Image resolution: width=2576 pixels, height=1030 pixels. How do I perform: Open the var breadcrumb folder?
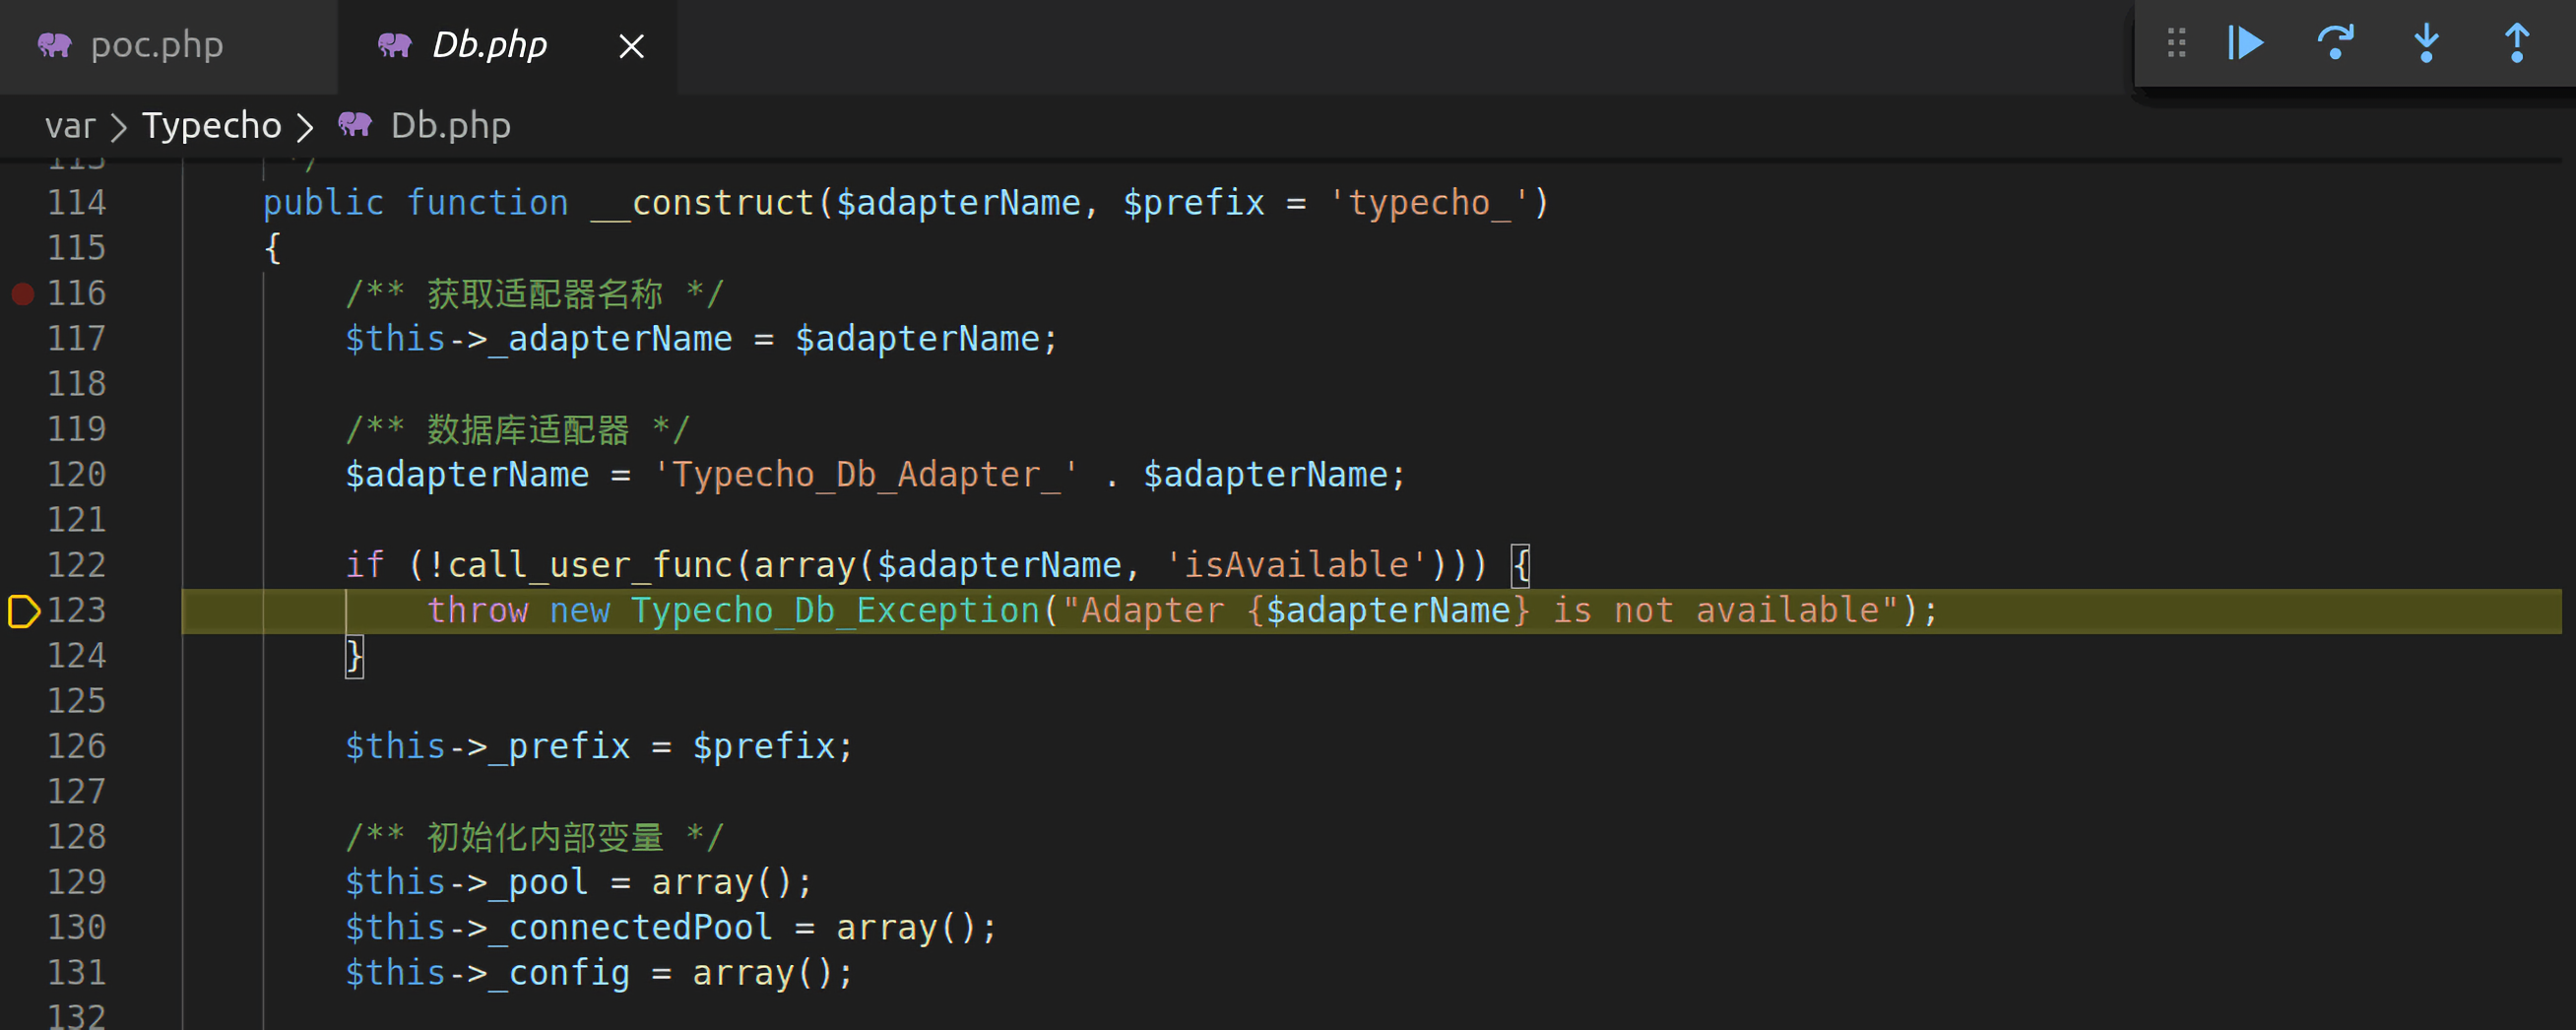point(70,126)
